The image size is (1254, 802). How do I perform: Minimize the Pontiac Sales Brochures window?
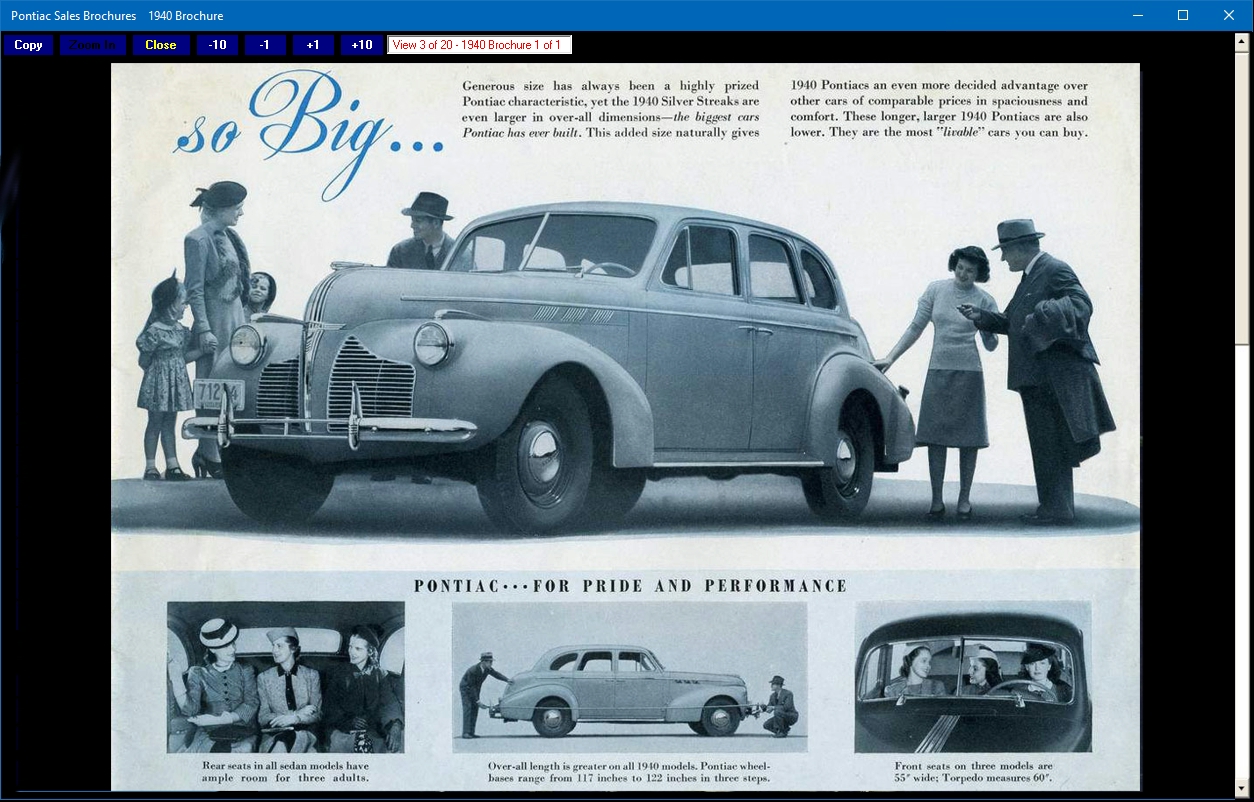(x=1137, y=15)
